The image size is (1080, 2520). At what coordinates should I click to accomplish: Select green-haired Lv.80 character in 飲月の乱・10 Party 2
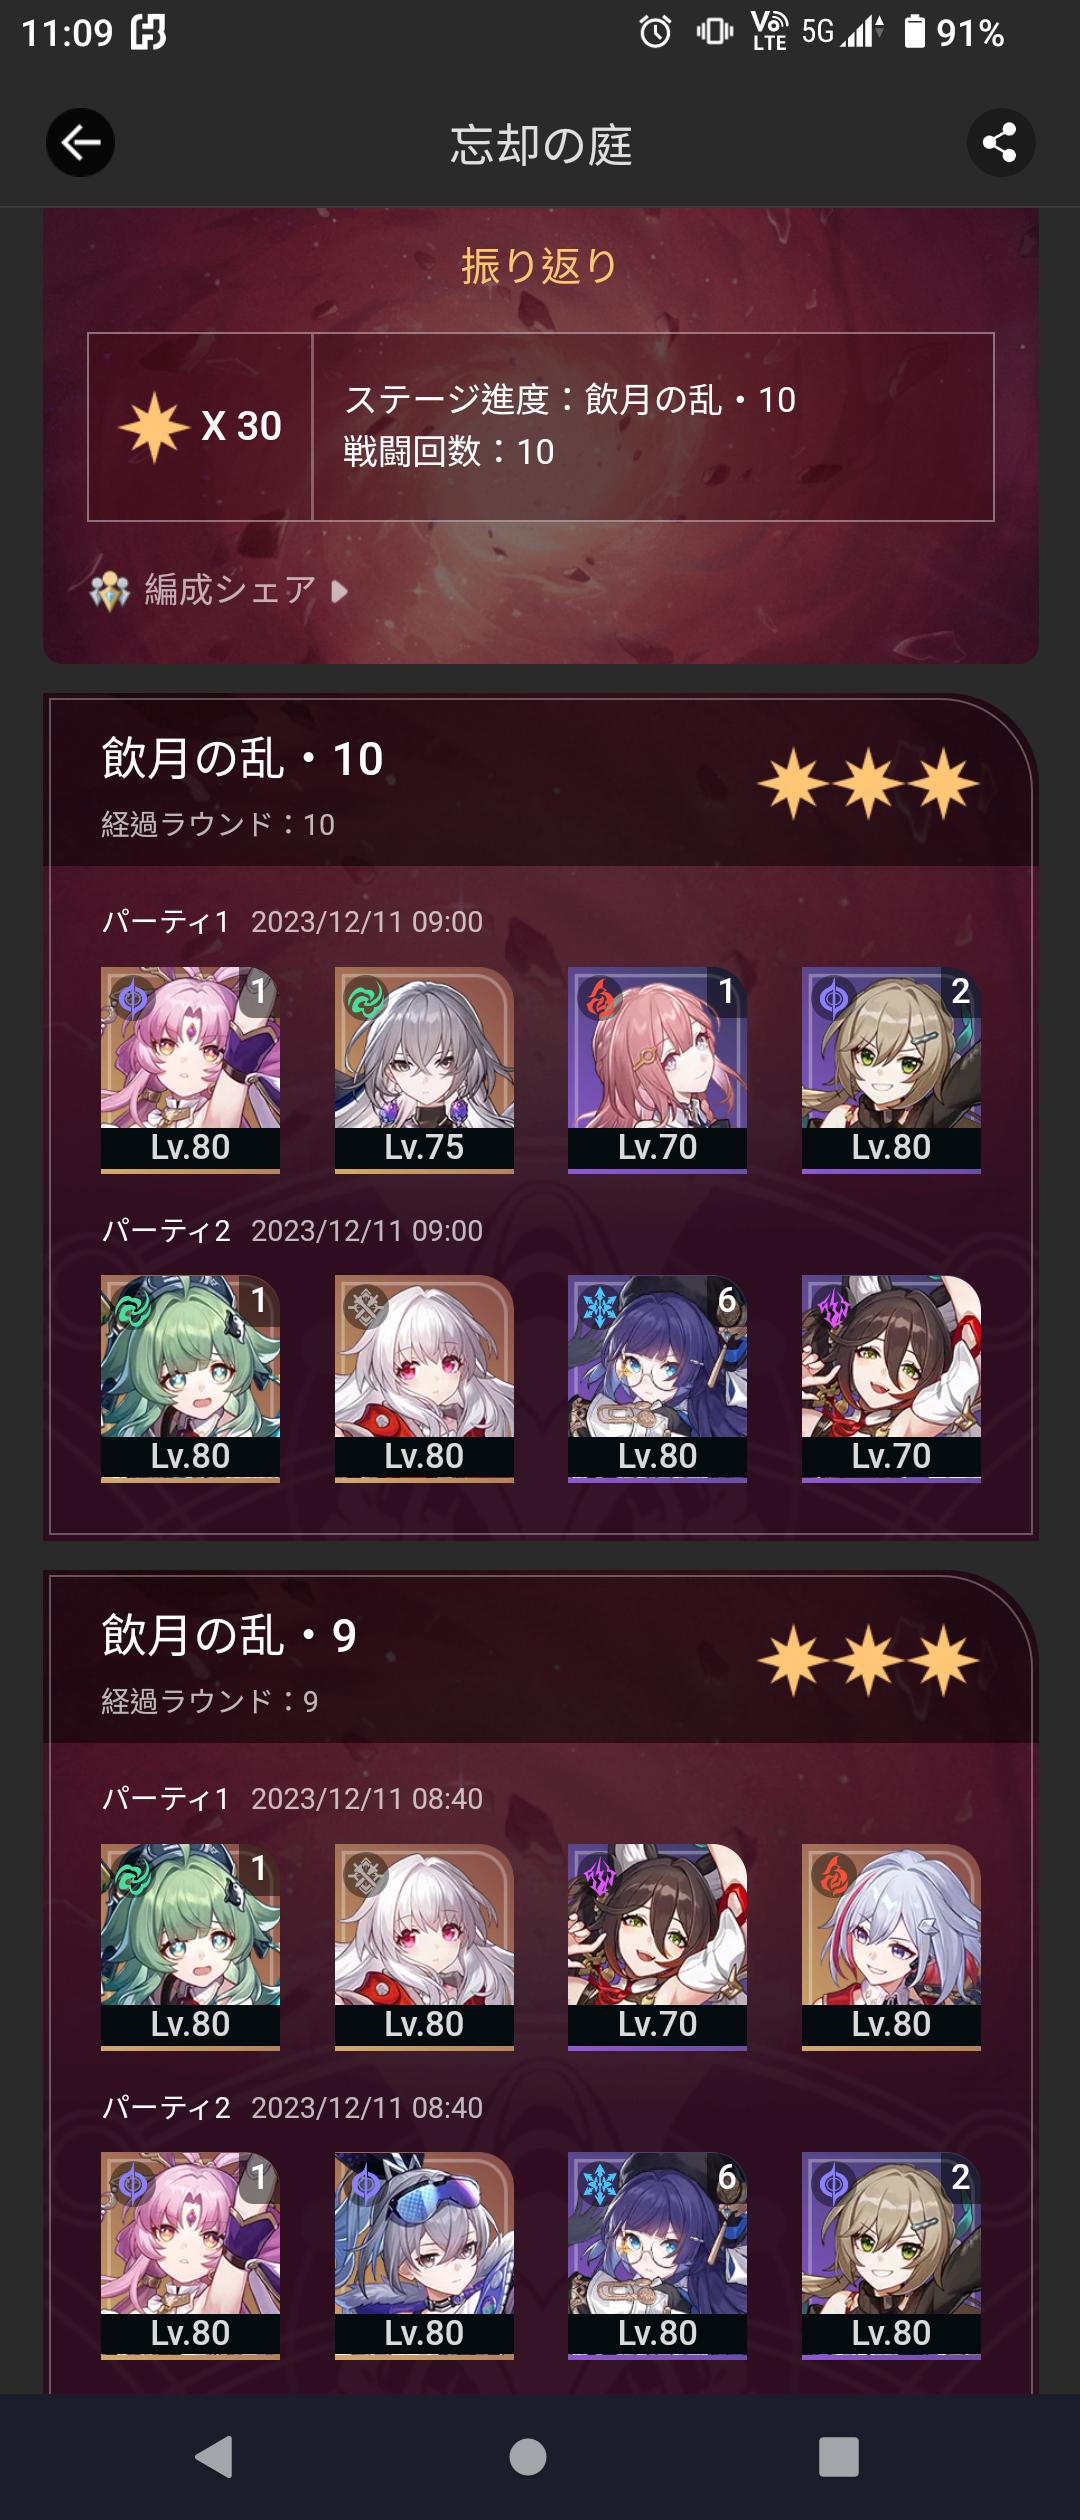coord(190,1378)
